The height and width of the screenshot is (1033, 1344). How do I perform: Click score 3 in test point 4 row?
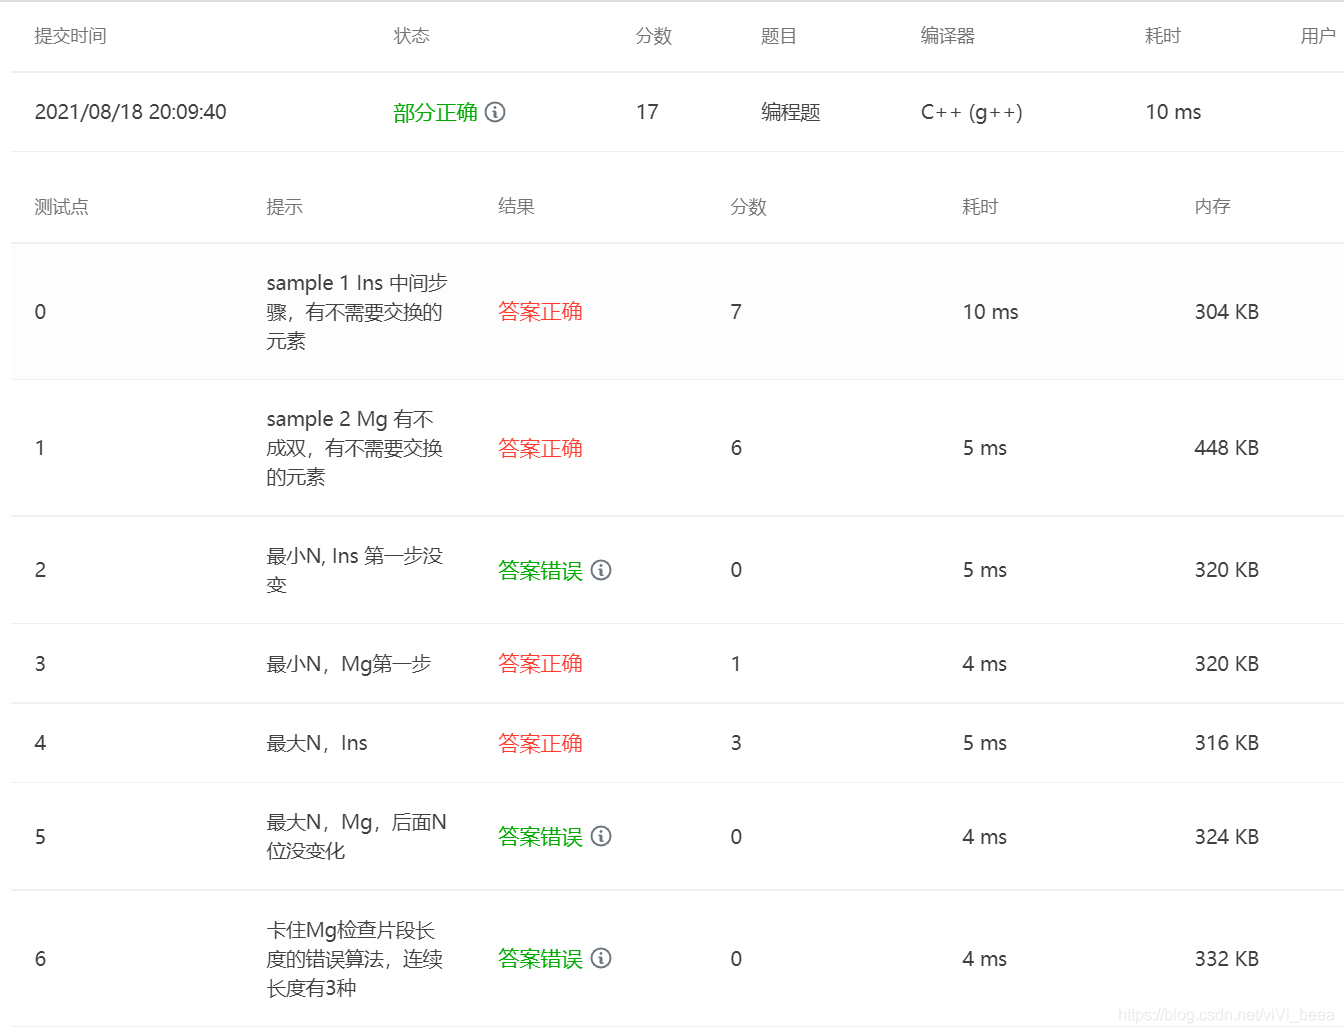tap(736, 743)
